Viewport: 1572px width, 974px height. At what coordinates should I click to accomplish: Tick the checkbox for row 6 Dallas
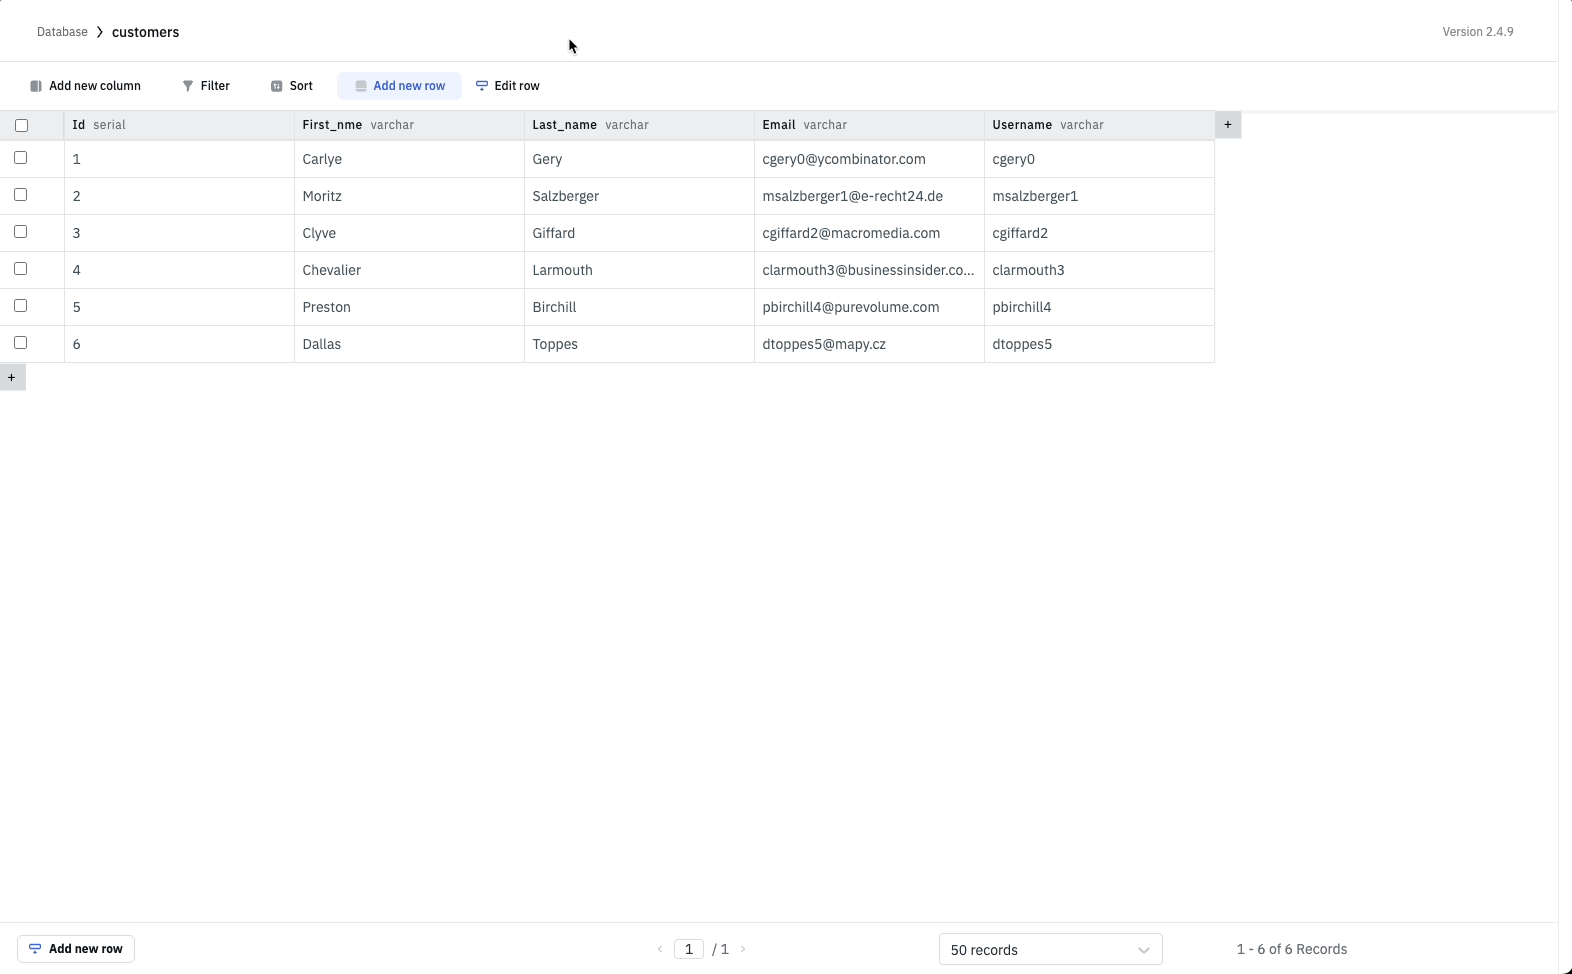point(21,343)
